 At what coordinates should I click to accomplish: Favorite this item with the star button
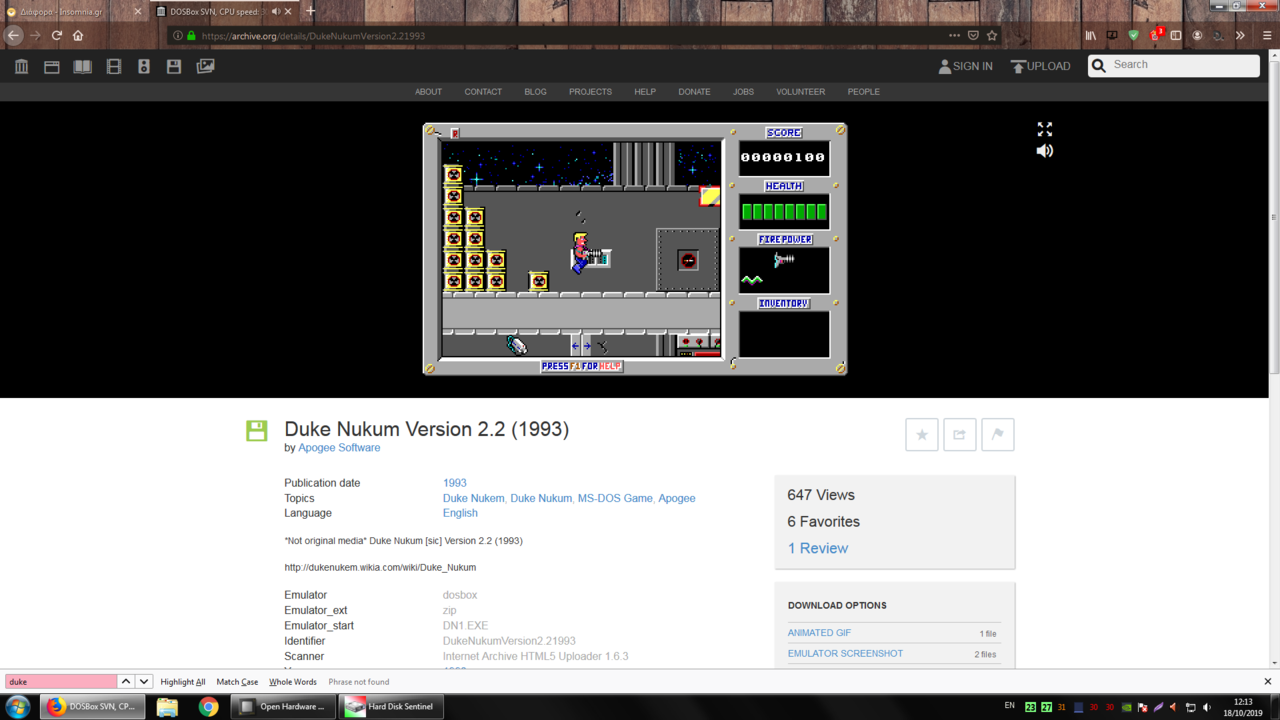click(922, 434)
